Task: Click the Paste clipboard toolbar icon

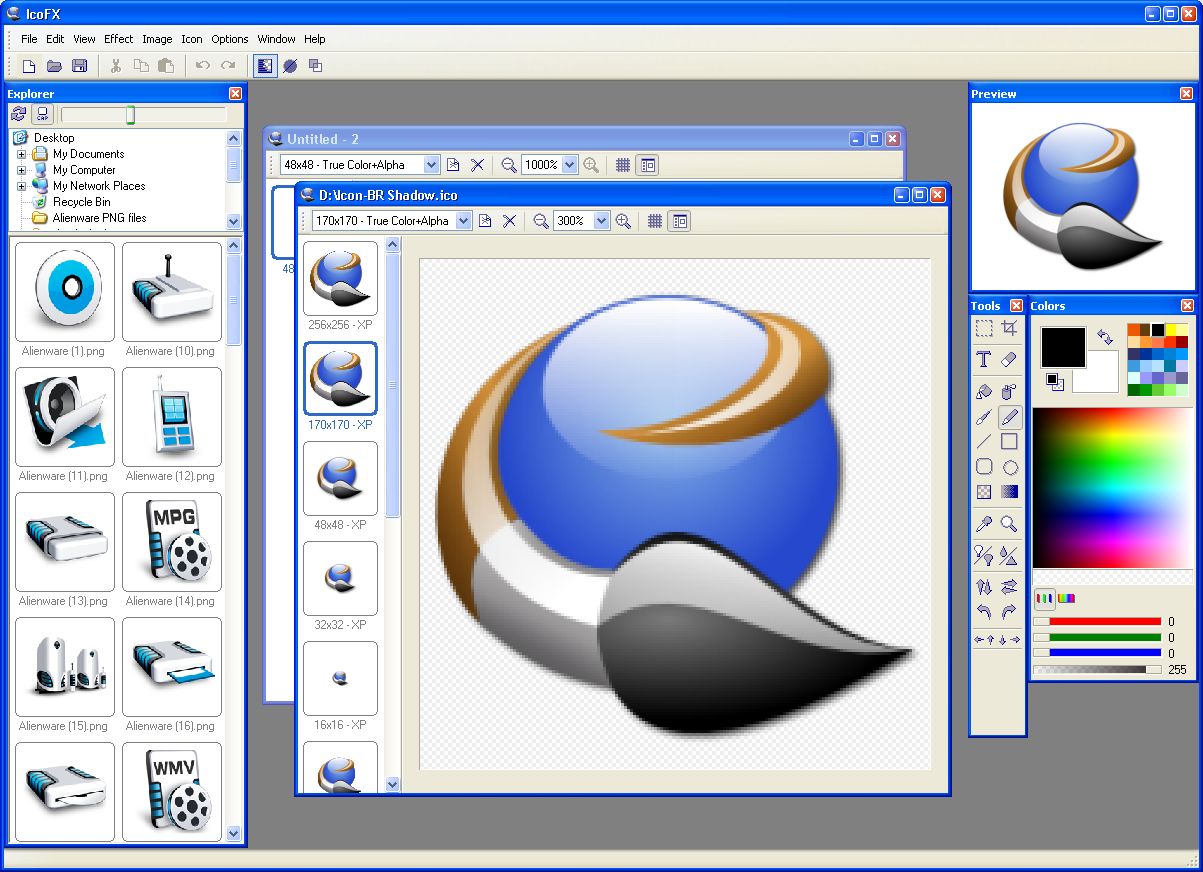Action: [x=166, y=66]
